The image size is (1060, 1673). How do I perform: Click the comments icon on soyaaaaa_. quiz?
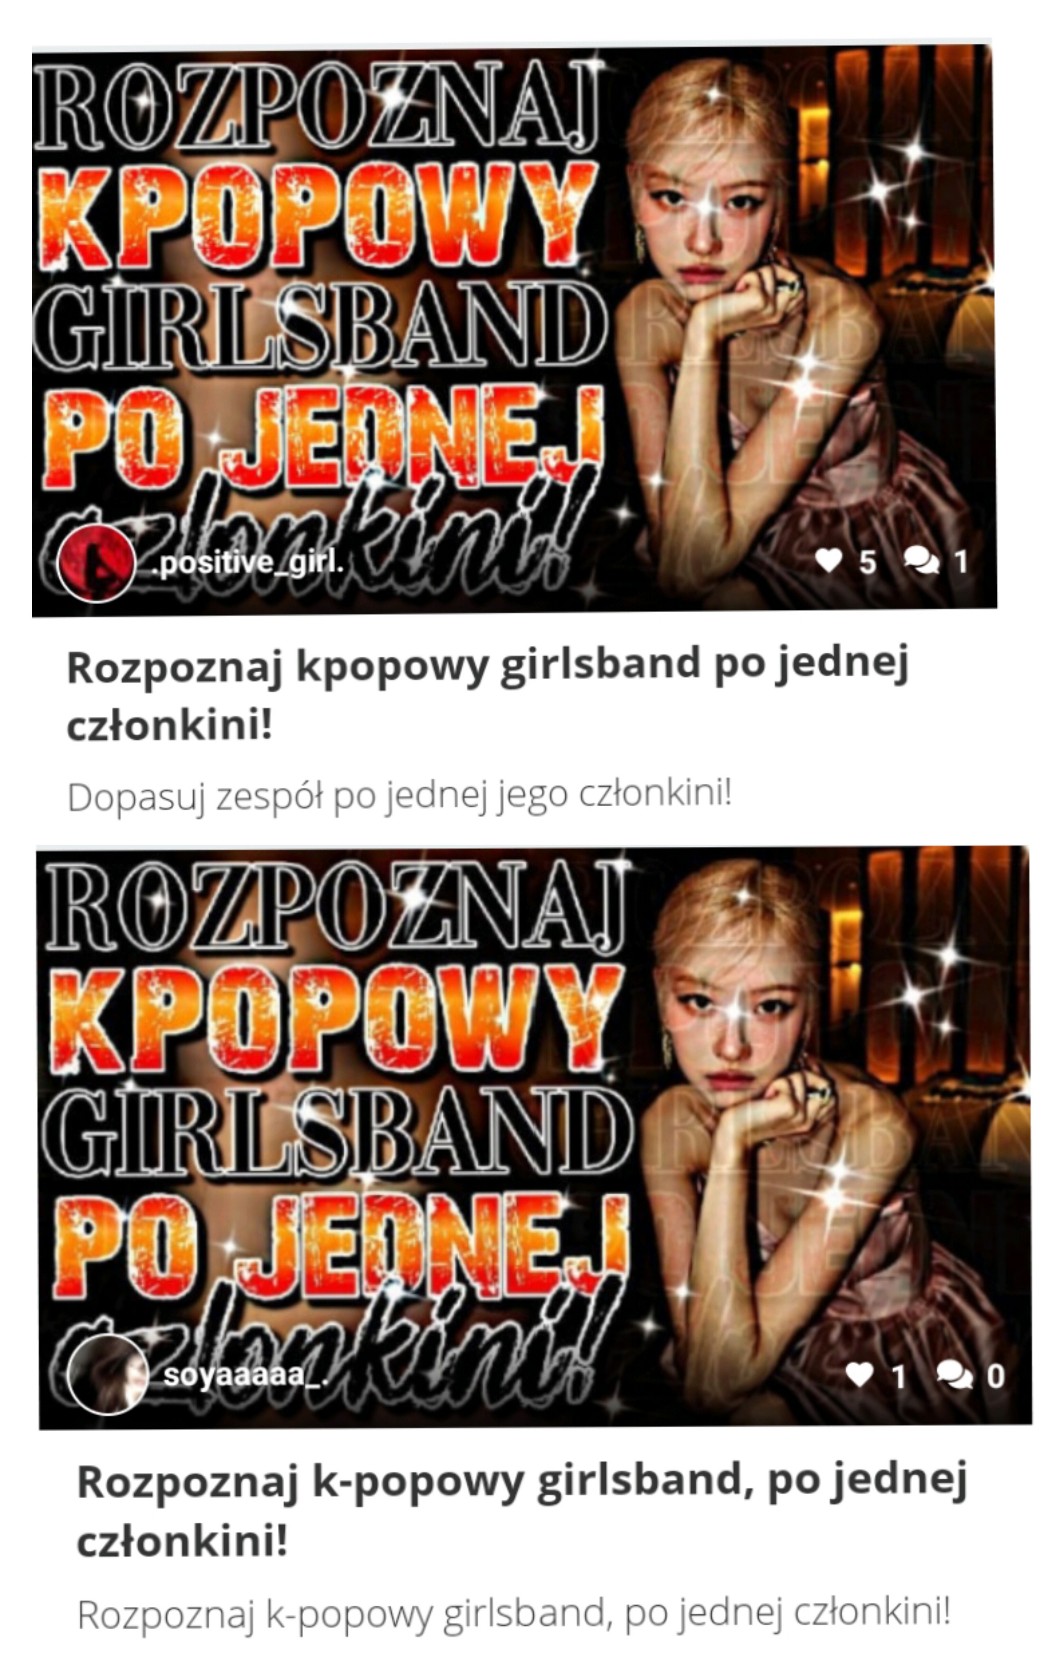954,1375
